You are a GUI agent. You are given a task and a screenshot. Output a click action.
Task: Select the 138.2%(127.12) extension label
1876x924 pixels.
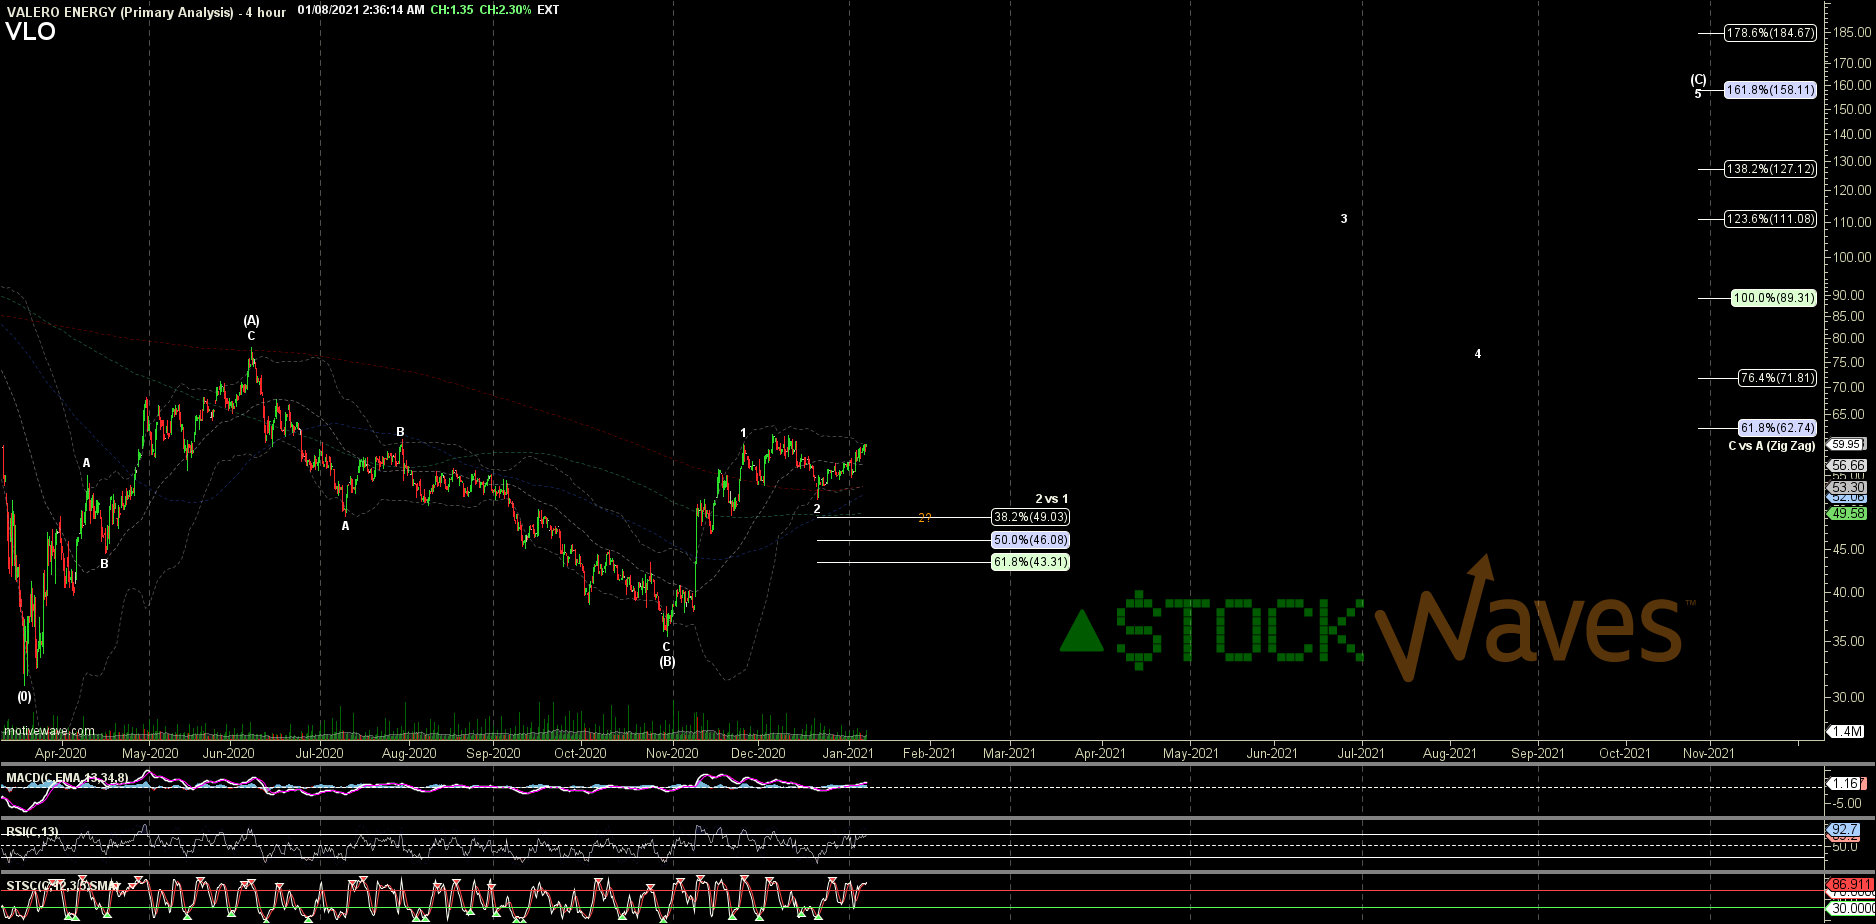(1770, 169)
